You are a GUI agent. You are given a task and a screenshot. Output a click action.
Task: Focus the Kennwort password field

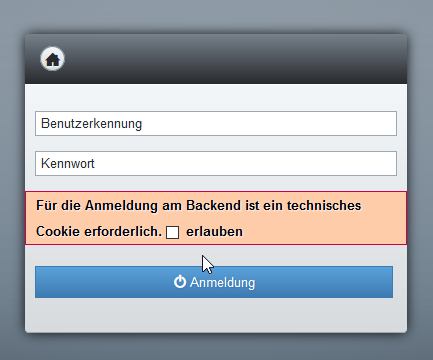click(216, 164)
